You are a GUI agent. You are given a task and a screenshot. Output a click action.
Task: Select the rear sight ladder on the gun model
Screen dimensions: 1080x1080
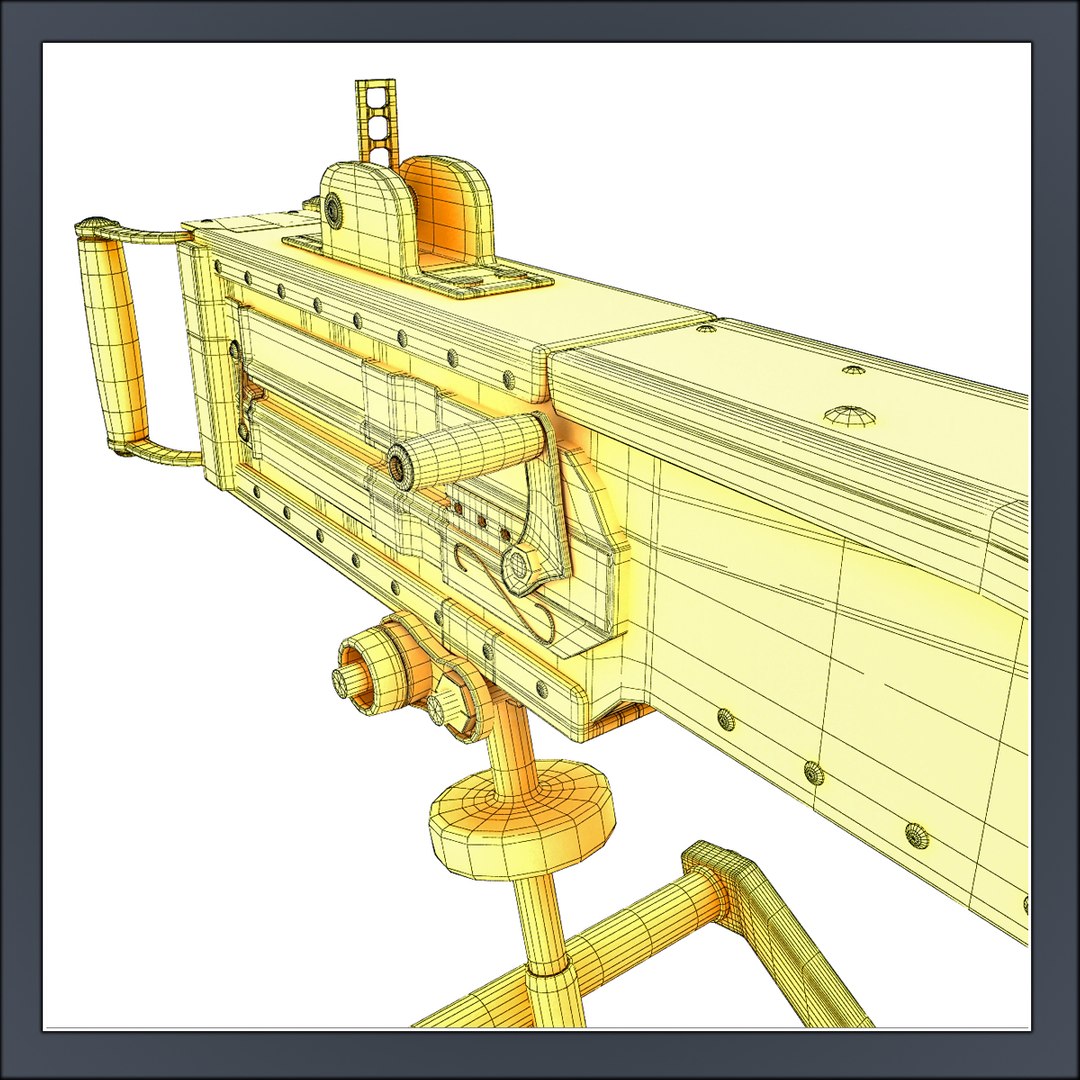375,122
